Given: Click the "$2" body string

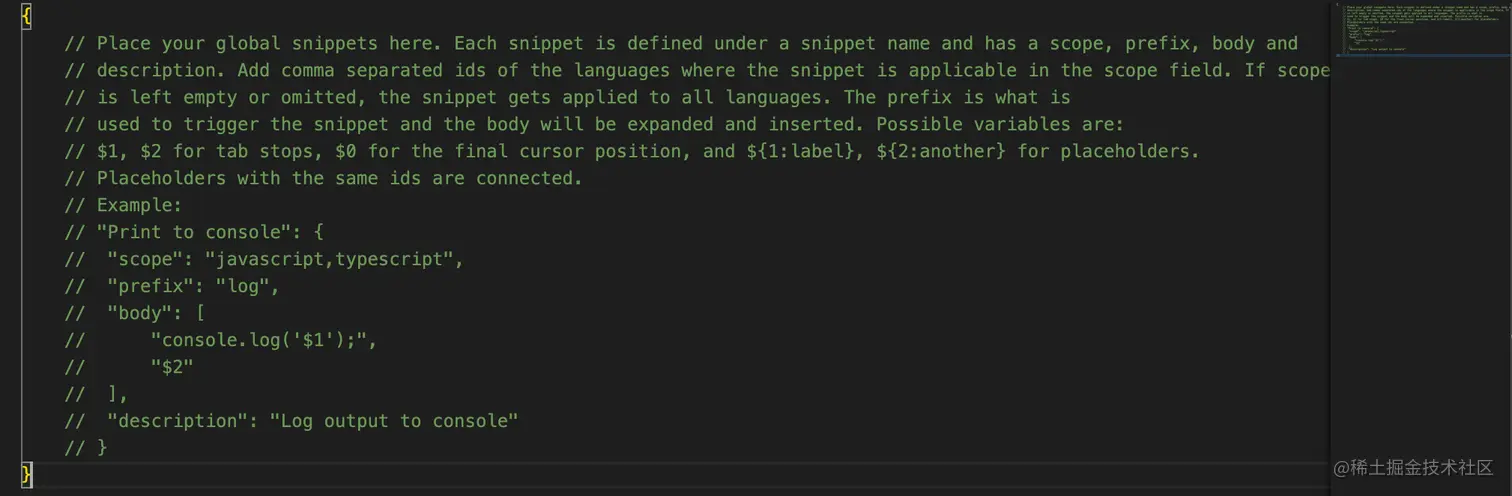Looking at the screenshot, I should (171, 367).
